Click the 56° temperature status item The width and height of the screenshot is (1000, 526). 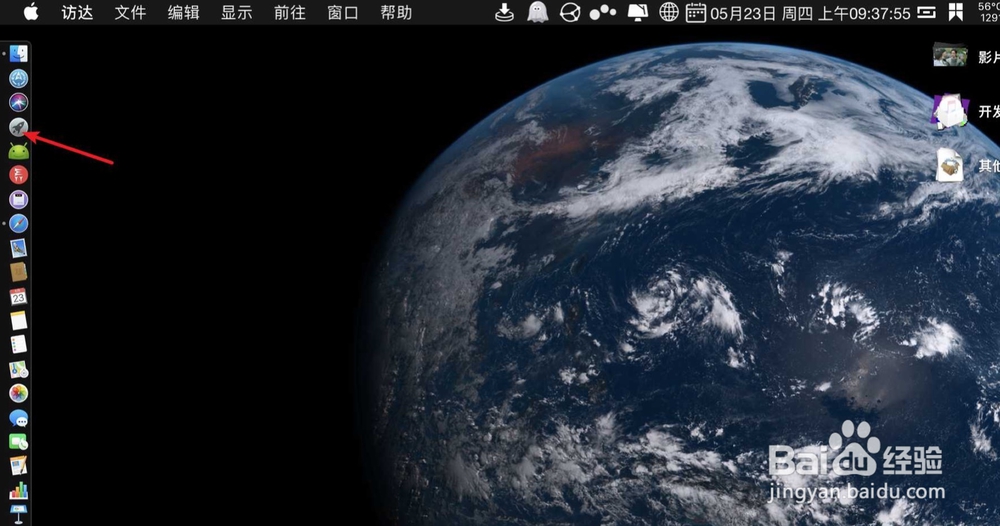pyautogui.click(x=989, y=12)
